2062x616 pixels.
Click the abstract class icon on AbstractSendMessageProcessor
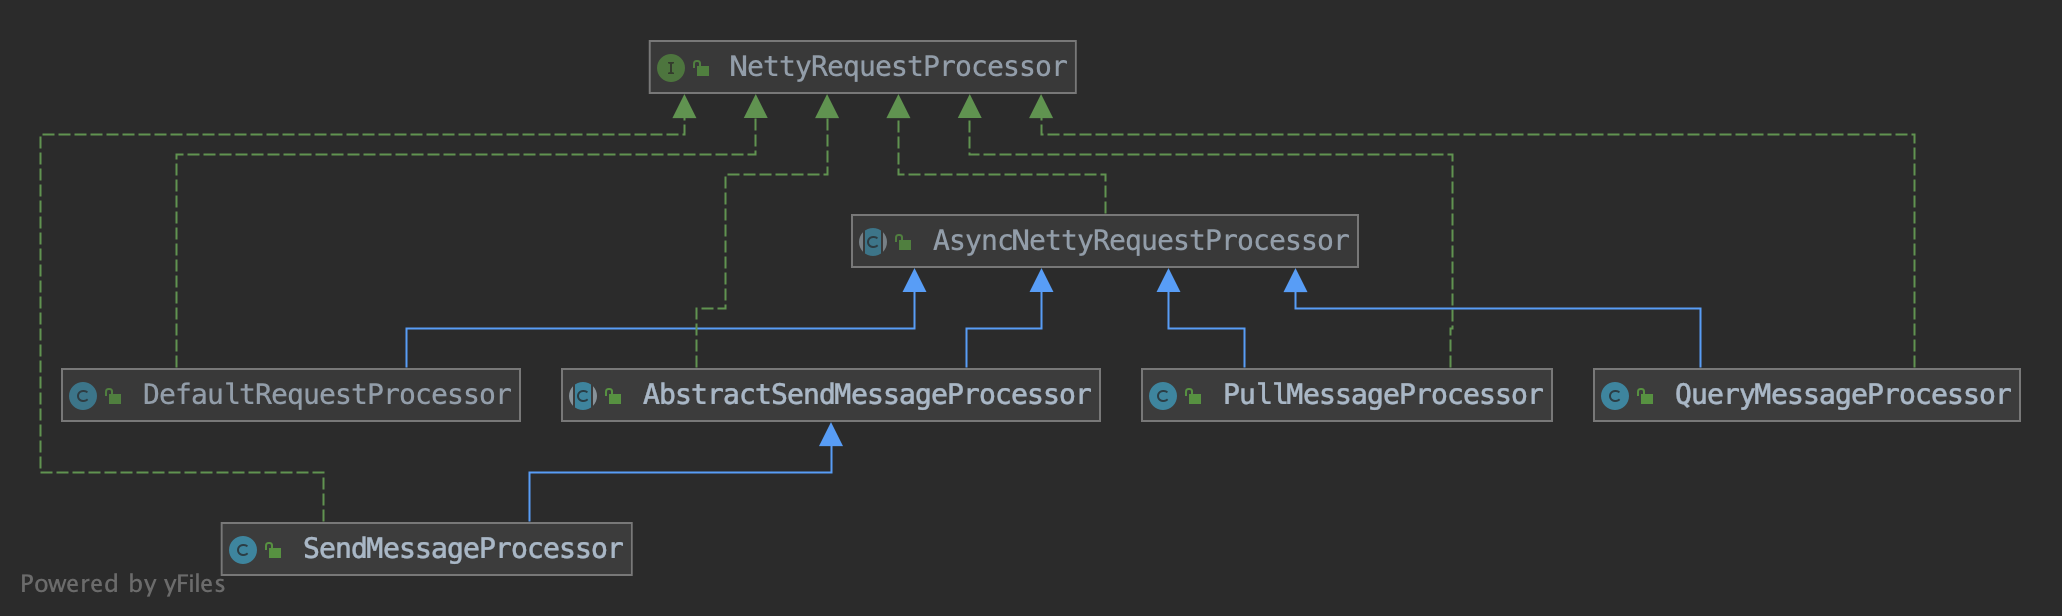[583, 396]
